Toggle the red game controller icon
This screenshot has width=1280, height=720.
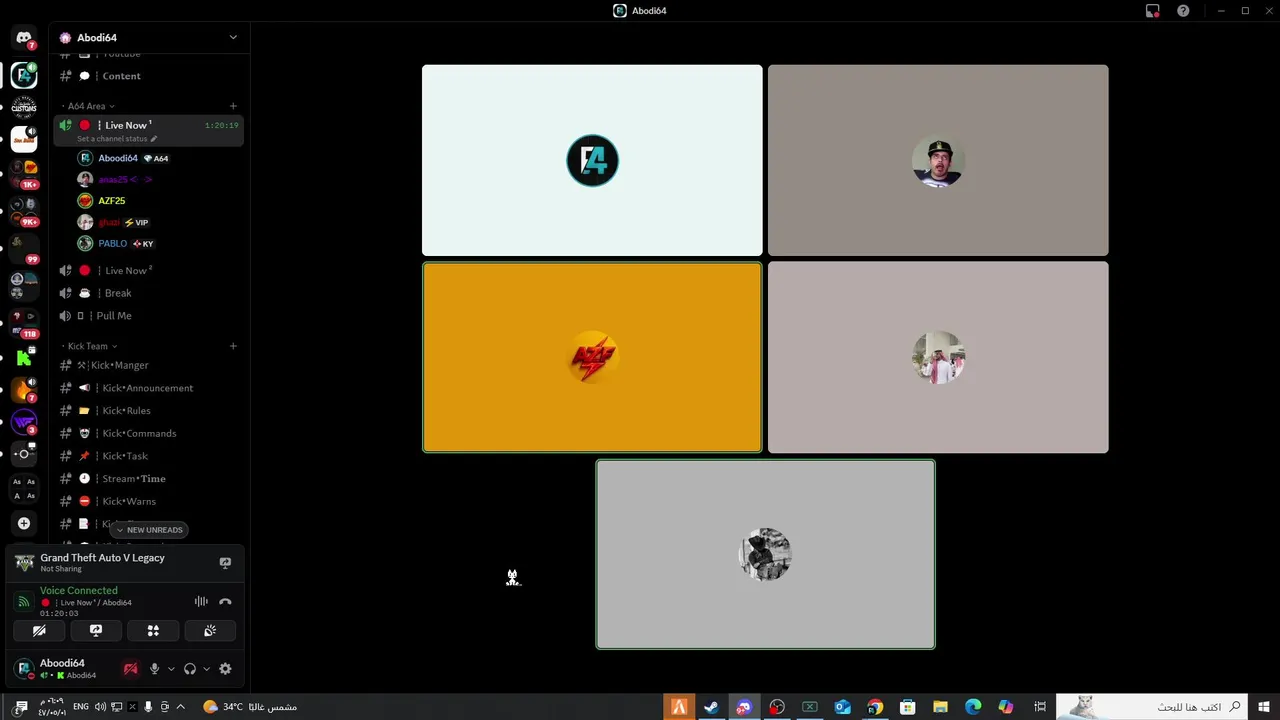(x=130, y=669)
